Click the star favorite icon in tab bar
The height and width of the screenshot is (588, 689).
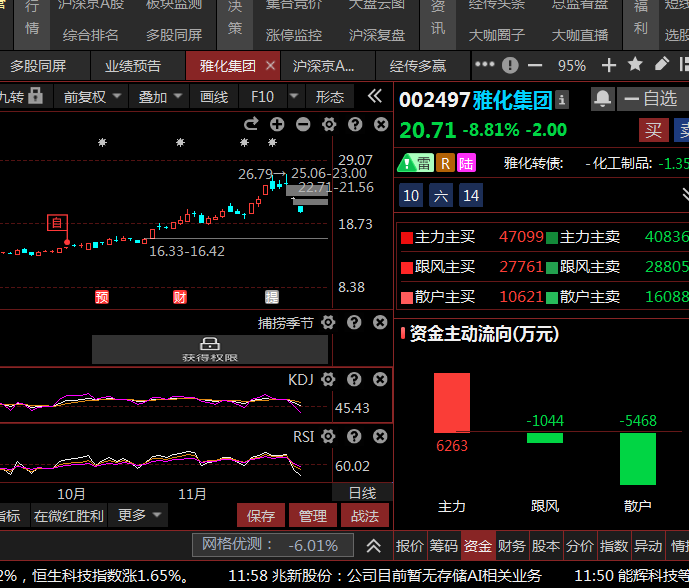tap(635, 65)
